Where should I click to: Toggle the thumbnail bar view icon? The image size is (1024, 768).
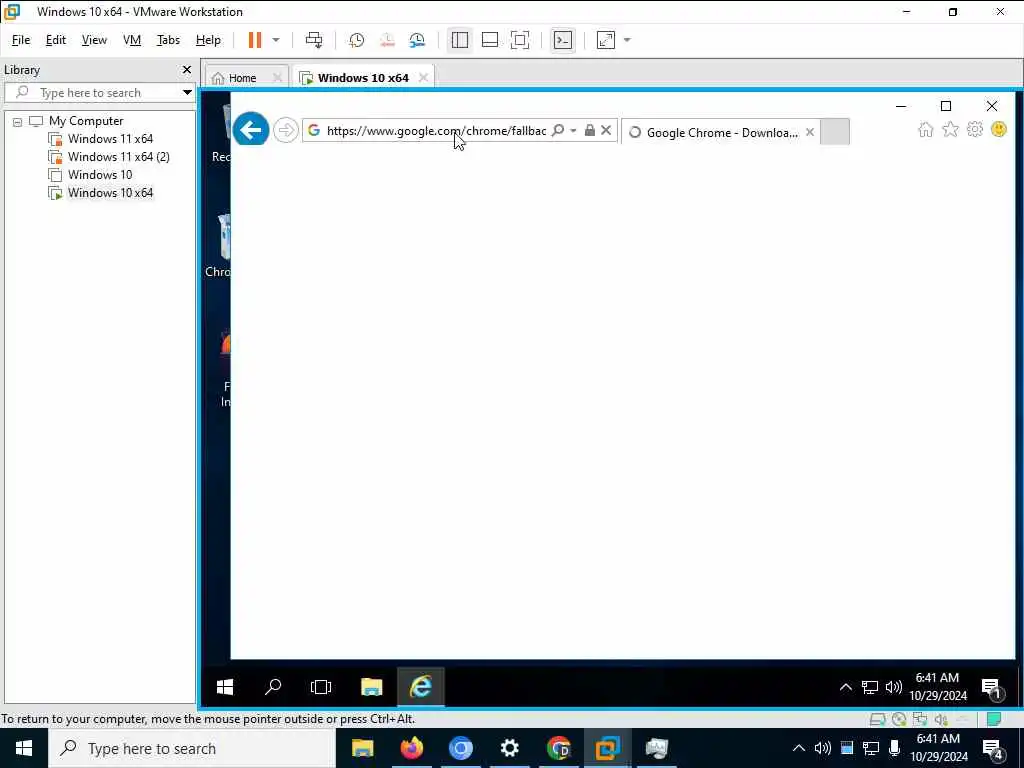(x=490, y=40)
